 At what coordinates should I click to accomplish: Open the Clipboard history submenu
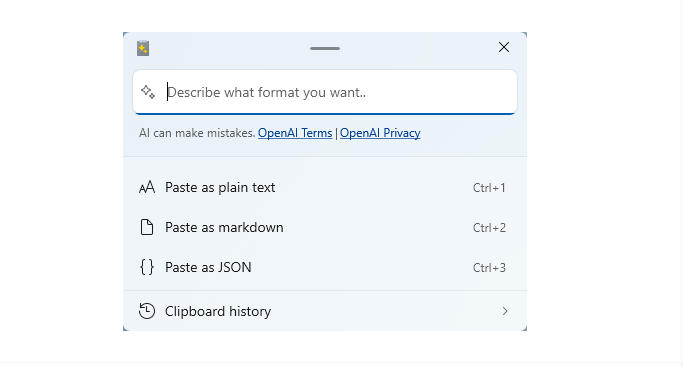tap(325, 311)
